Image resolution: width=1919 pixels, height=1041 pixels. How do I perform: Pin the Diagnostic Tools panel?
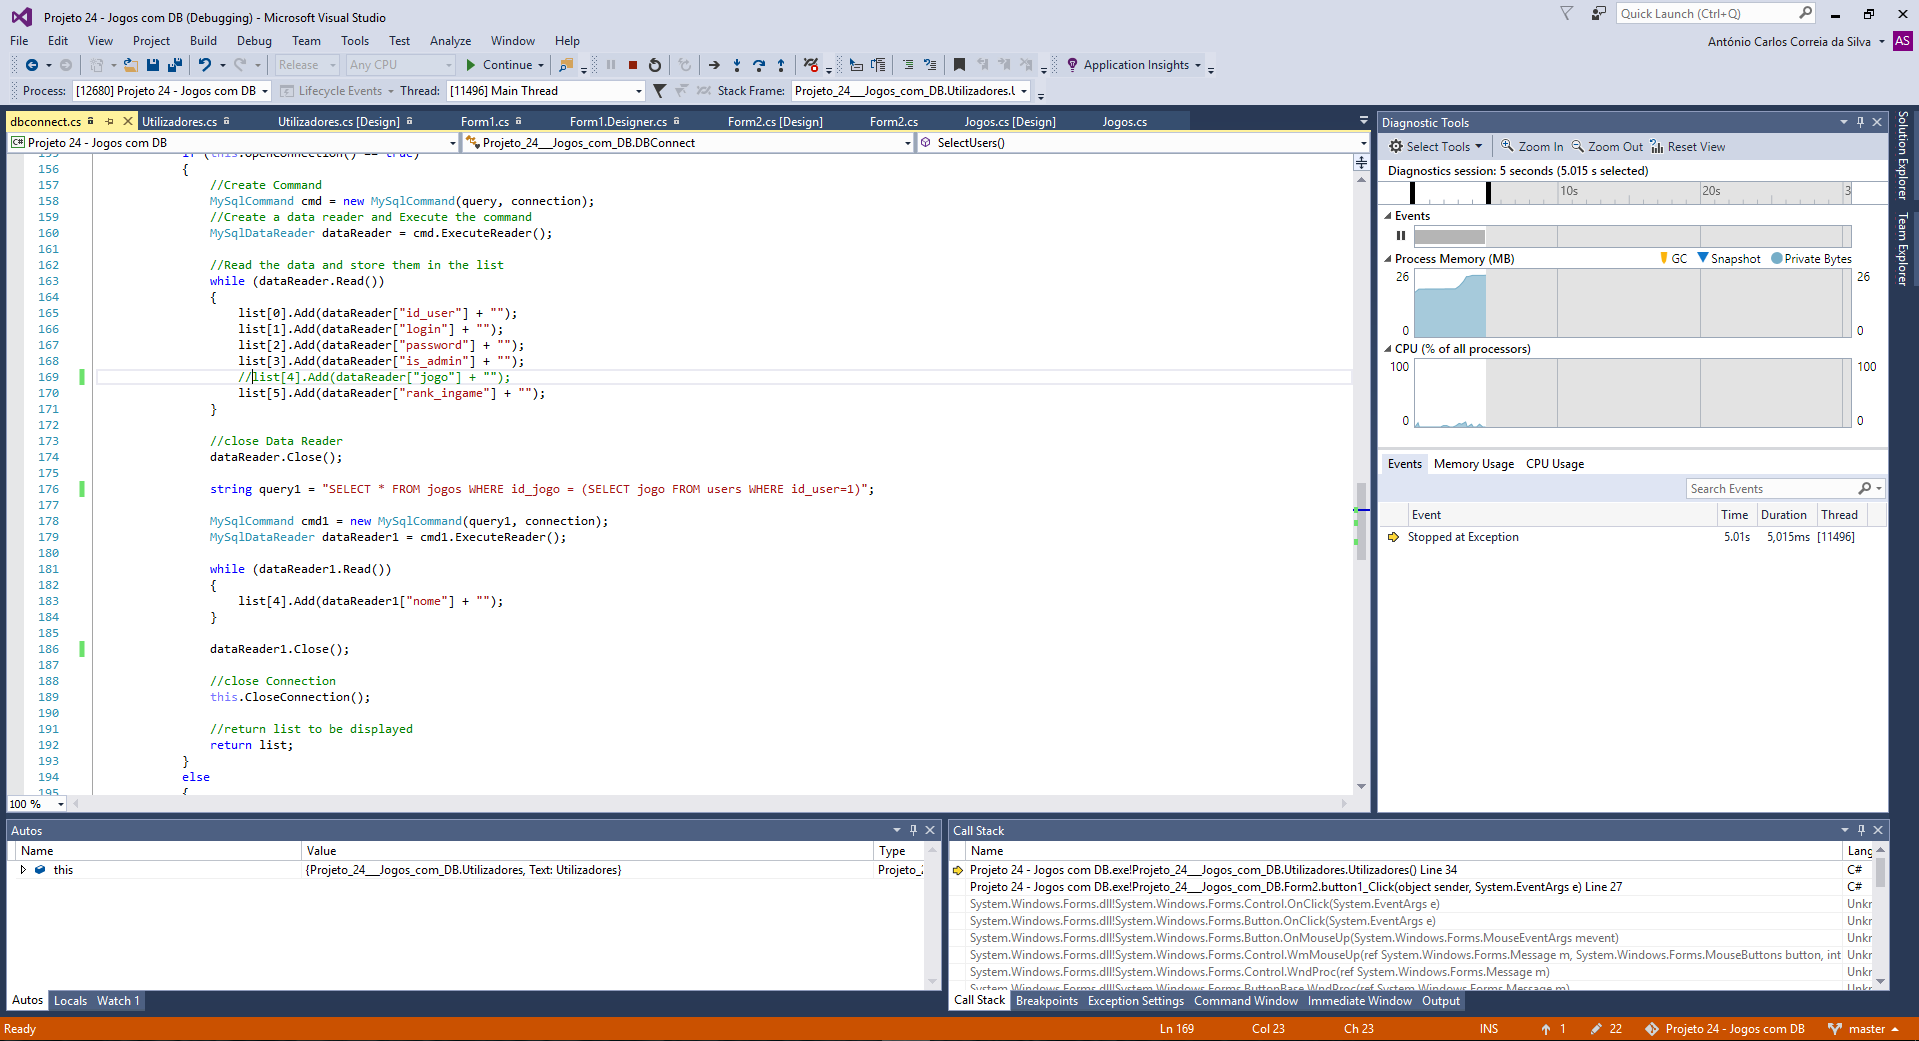click(x=1860, y=122)
